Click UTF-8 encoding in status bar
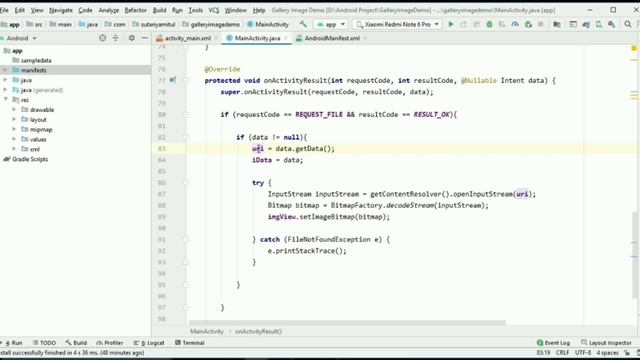The width and height of the screenshot is (640, 360). coord(583,353)
